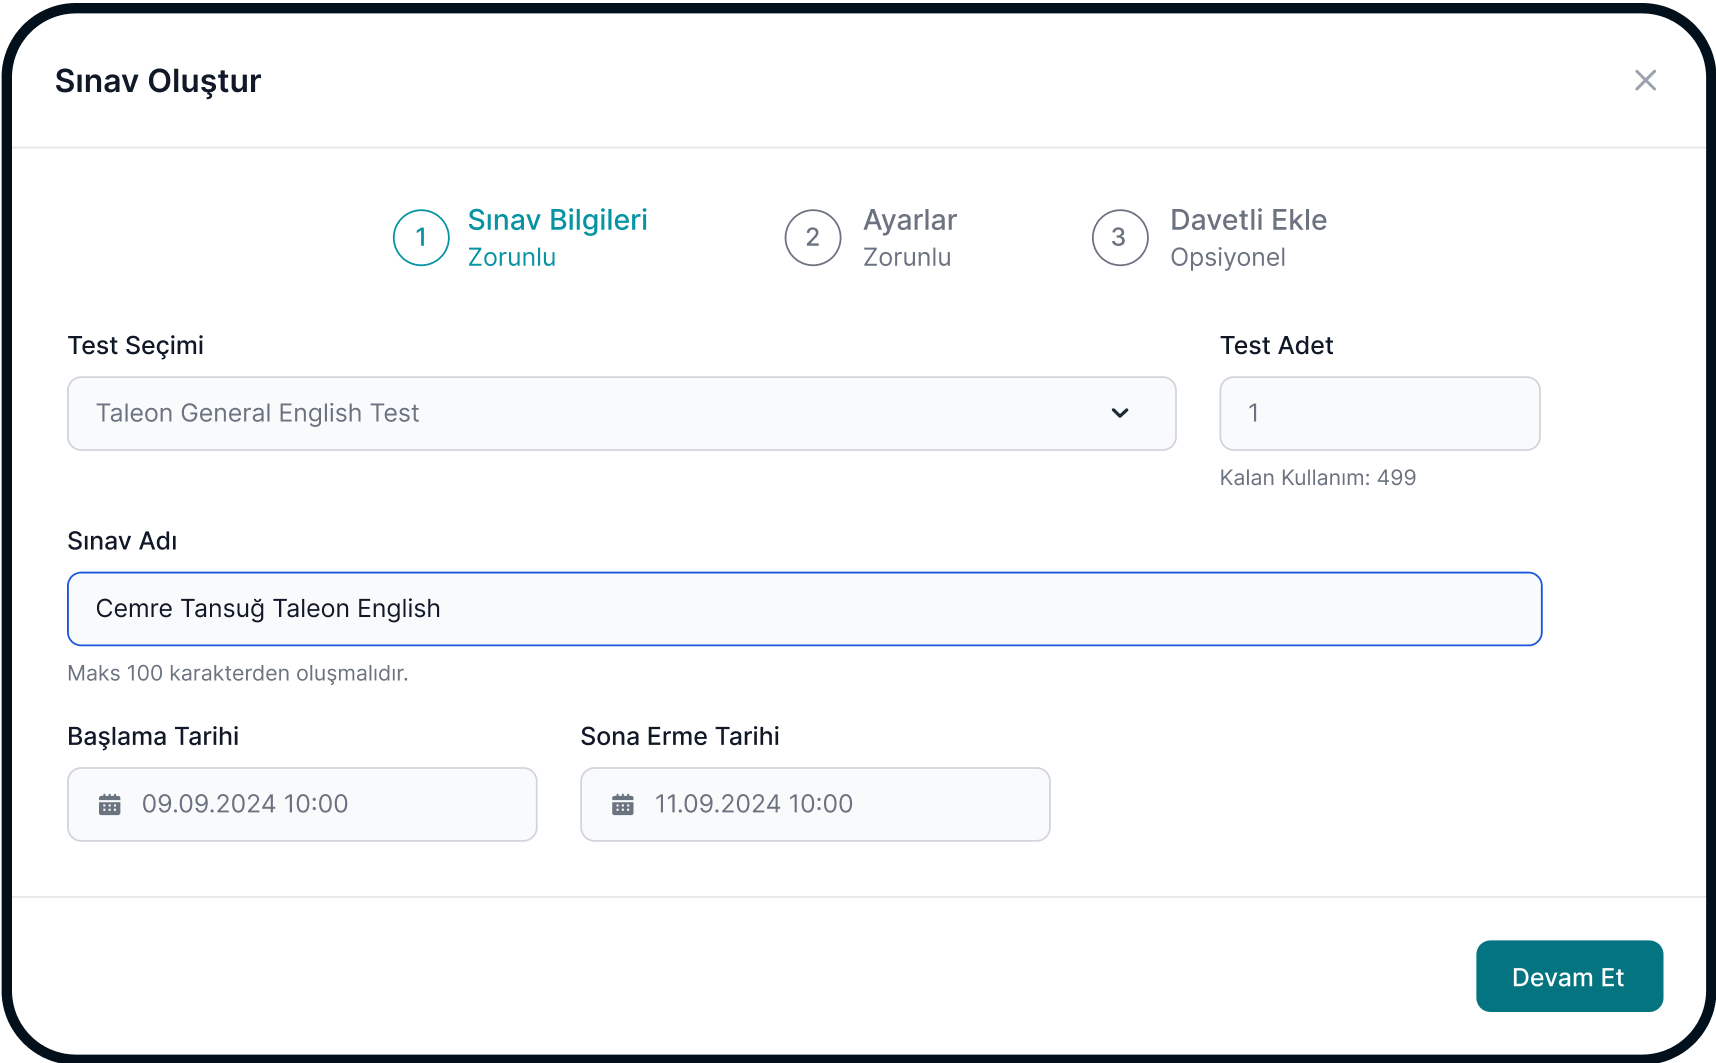
Task: Click the calendar glyph beside 09.09.2024 10:00
Action: (x=110, y=804)
